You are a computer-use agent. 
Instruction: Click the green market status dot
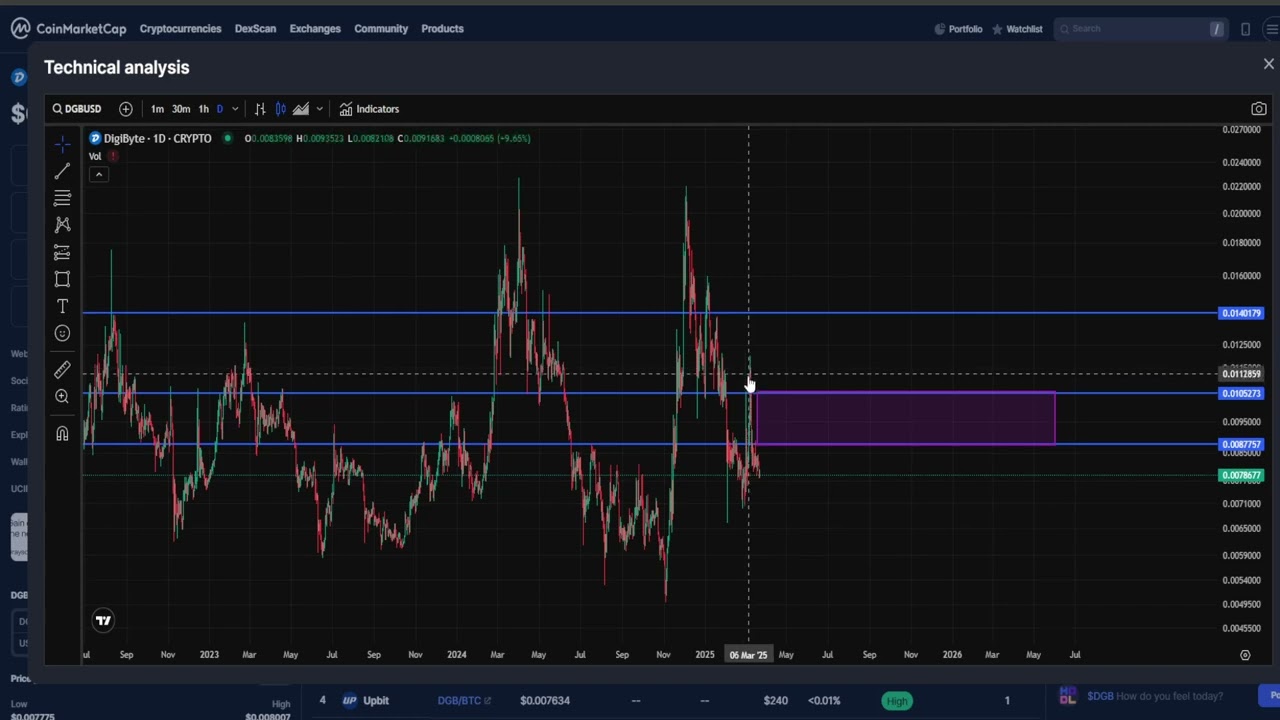coord(228,138)
